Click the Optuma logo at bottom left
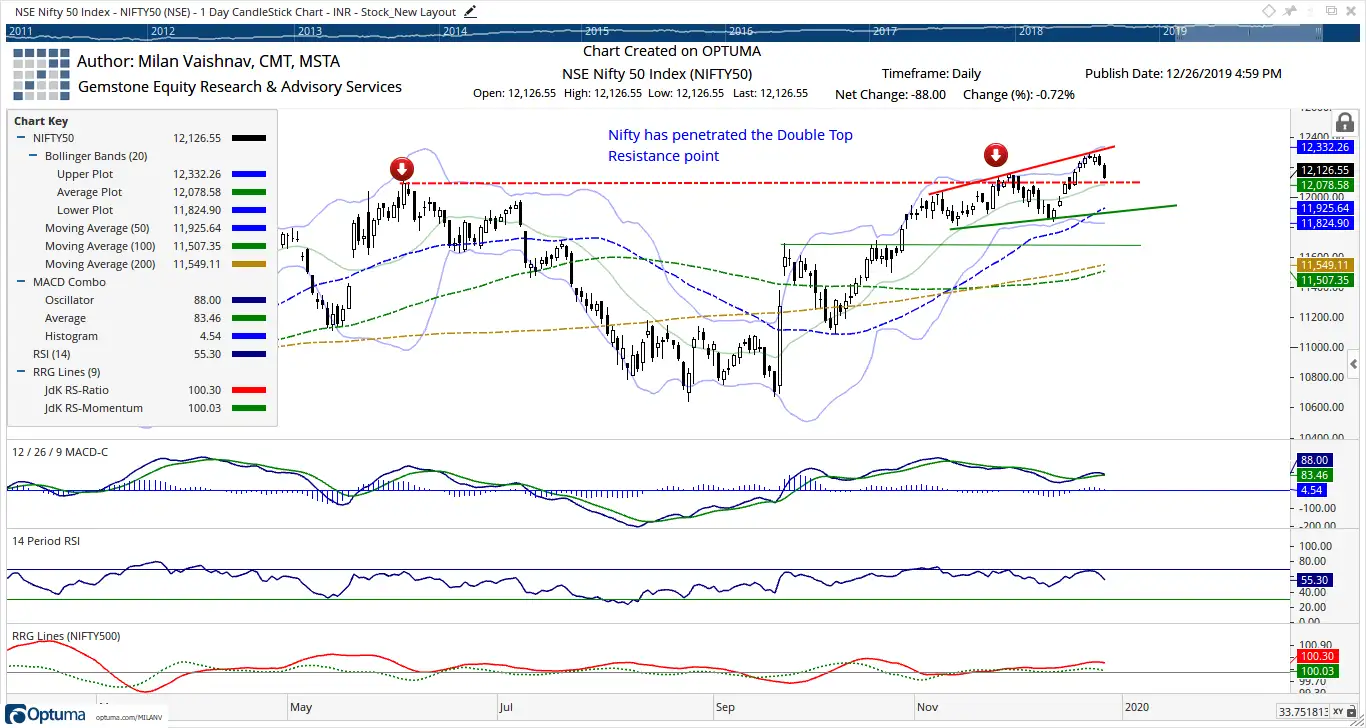This screenshot has height=728, width=1366. (48, 712)
